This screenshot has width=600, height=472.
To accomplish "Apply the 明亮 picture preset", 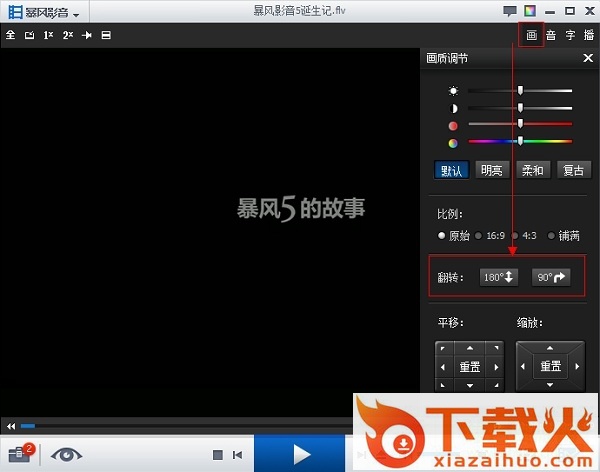I will [x=492, y=170].
